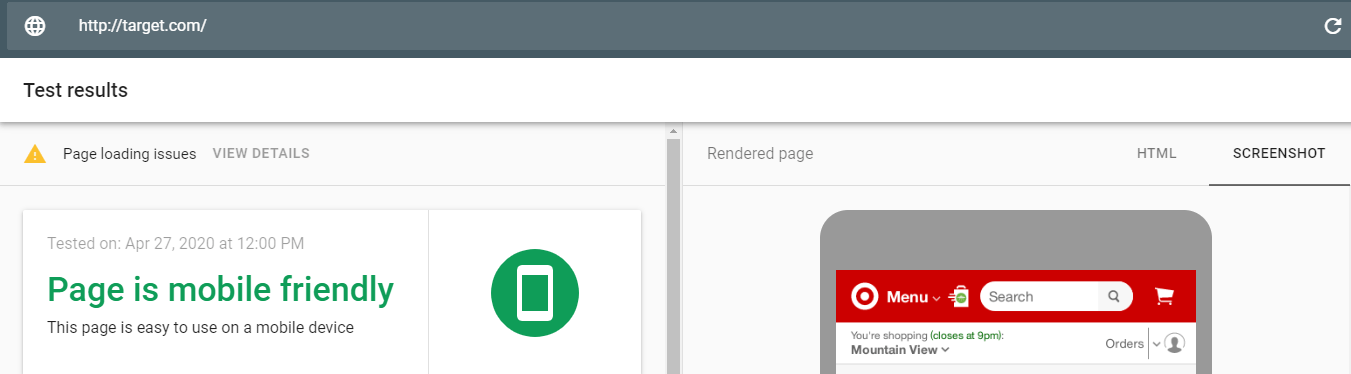Viewport: 1351px width, 374px height.
Task: Click the 'closes at 9pm' text
Action: point(966,336)
